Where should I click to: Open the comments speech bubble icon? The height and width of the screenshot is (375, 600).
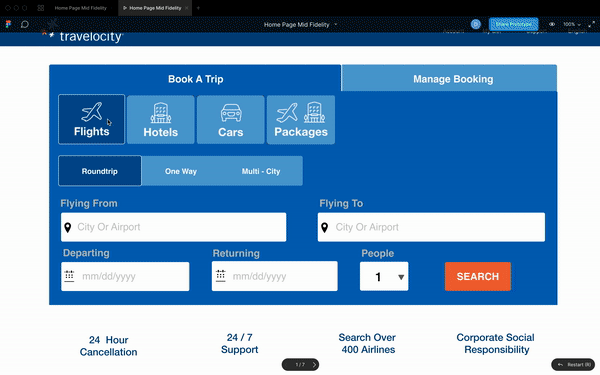(24, 24)
